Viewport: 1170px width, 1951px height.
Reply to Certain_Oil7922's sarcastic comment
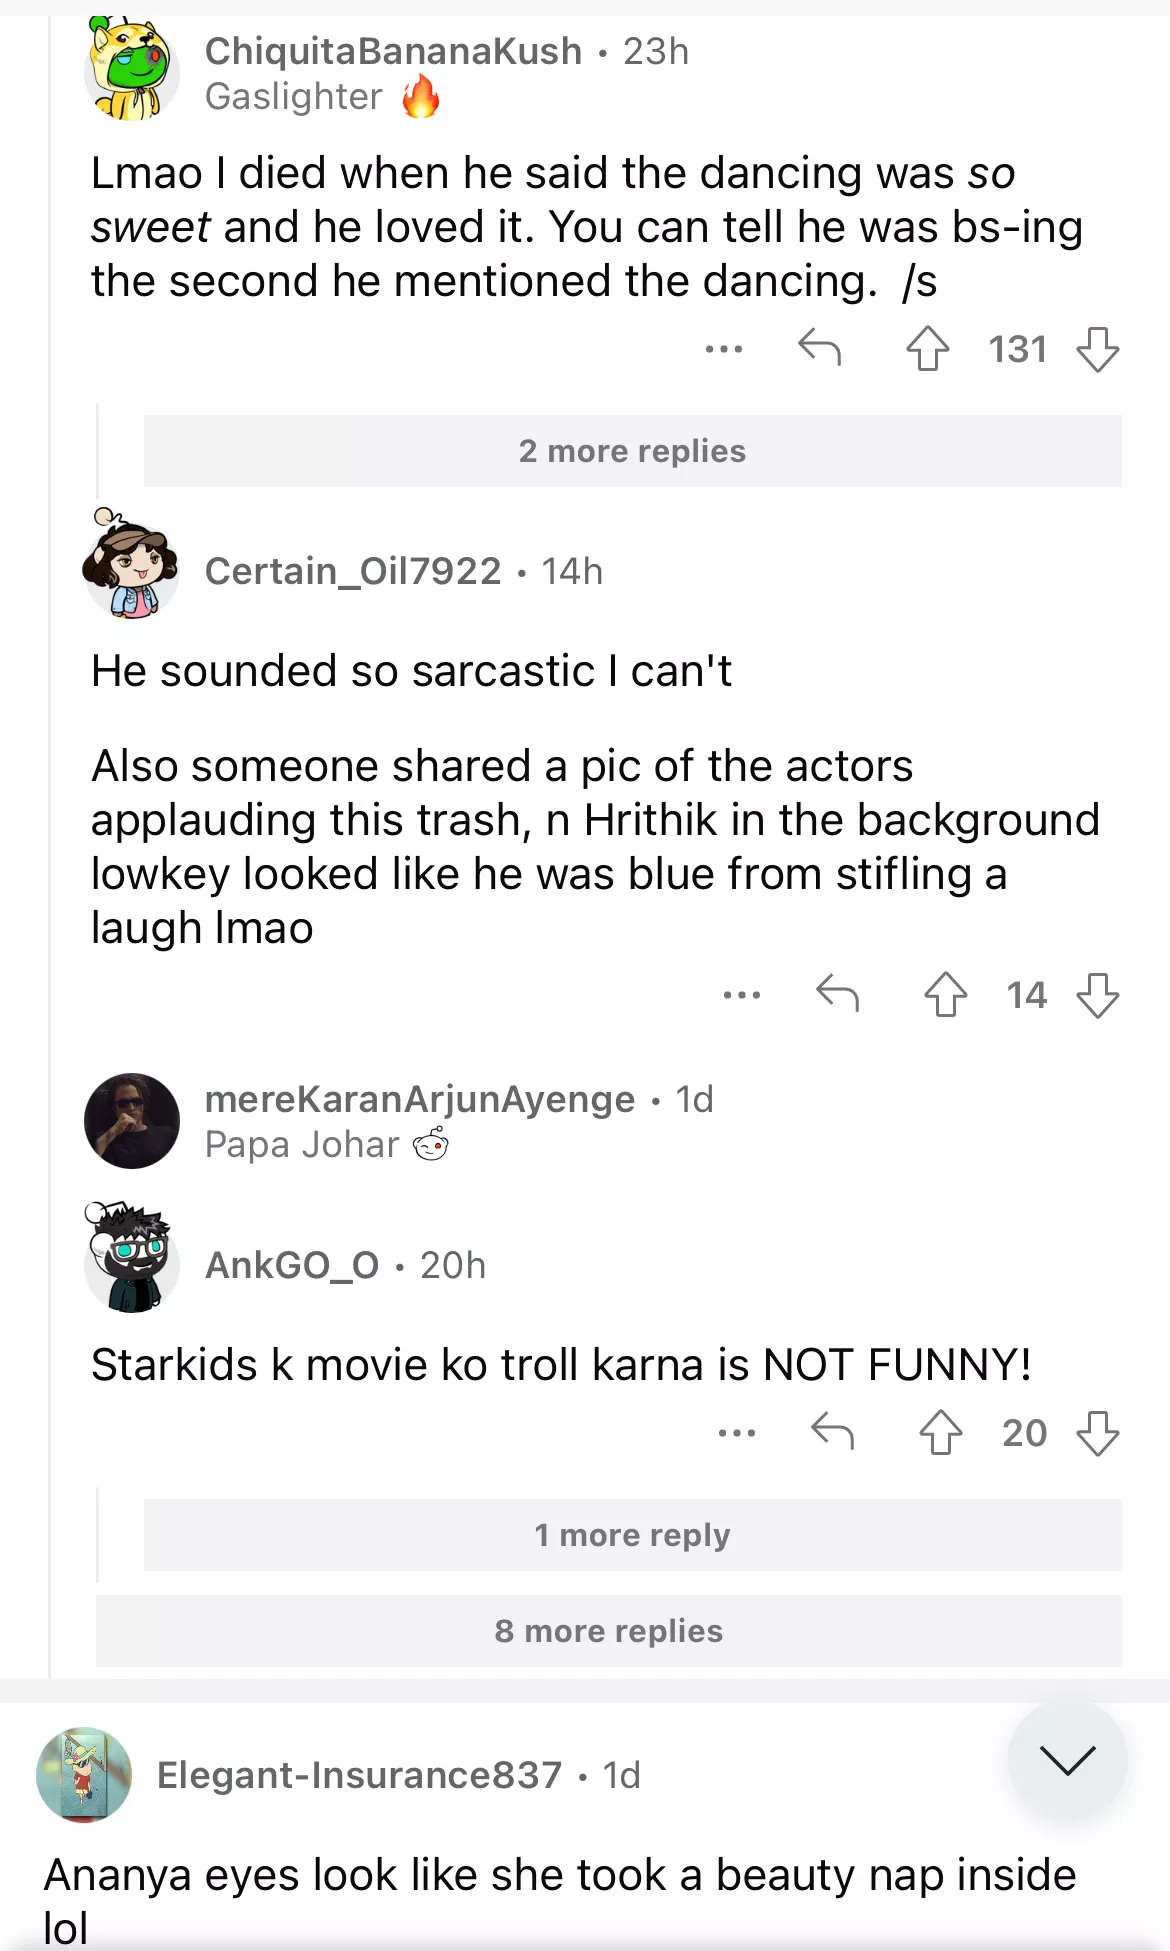click(837, 995)
